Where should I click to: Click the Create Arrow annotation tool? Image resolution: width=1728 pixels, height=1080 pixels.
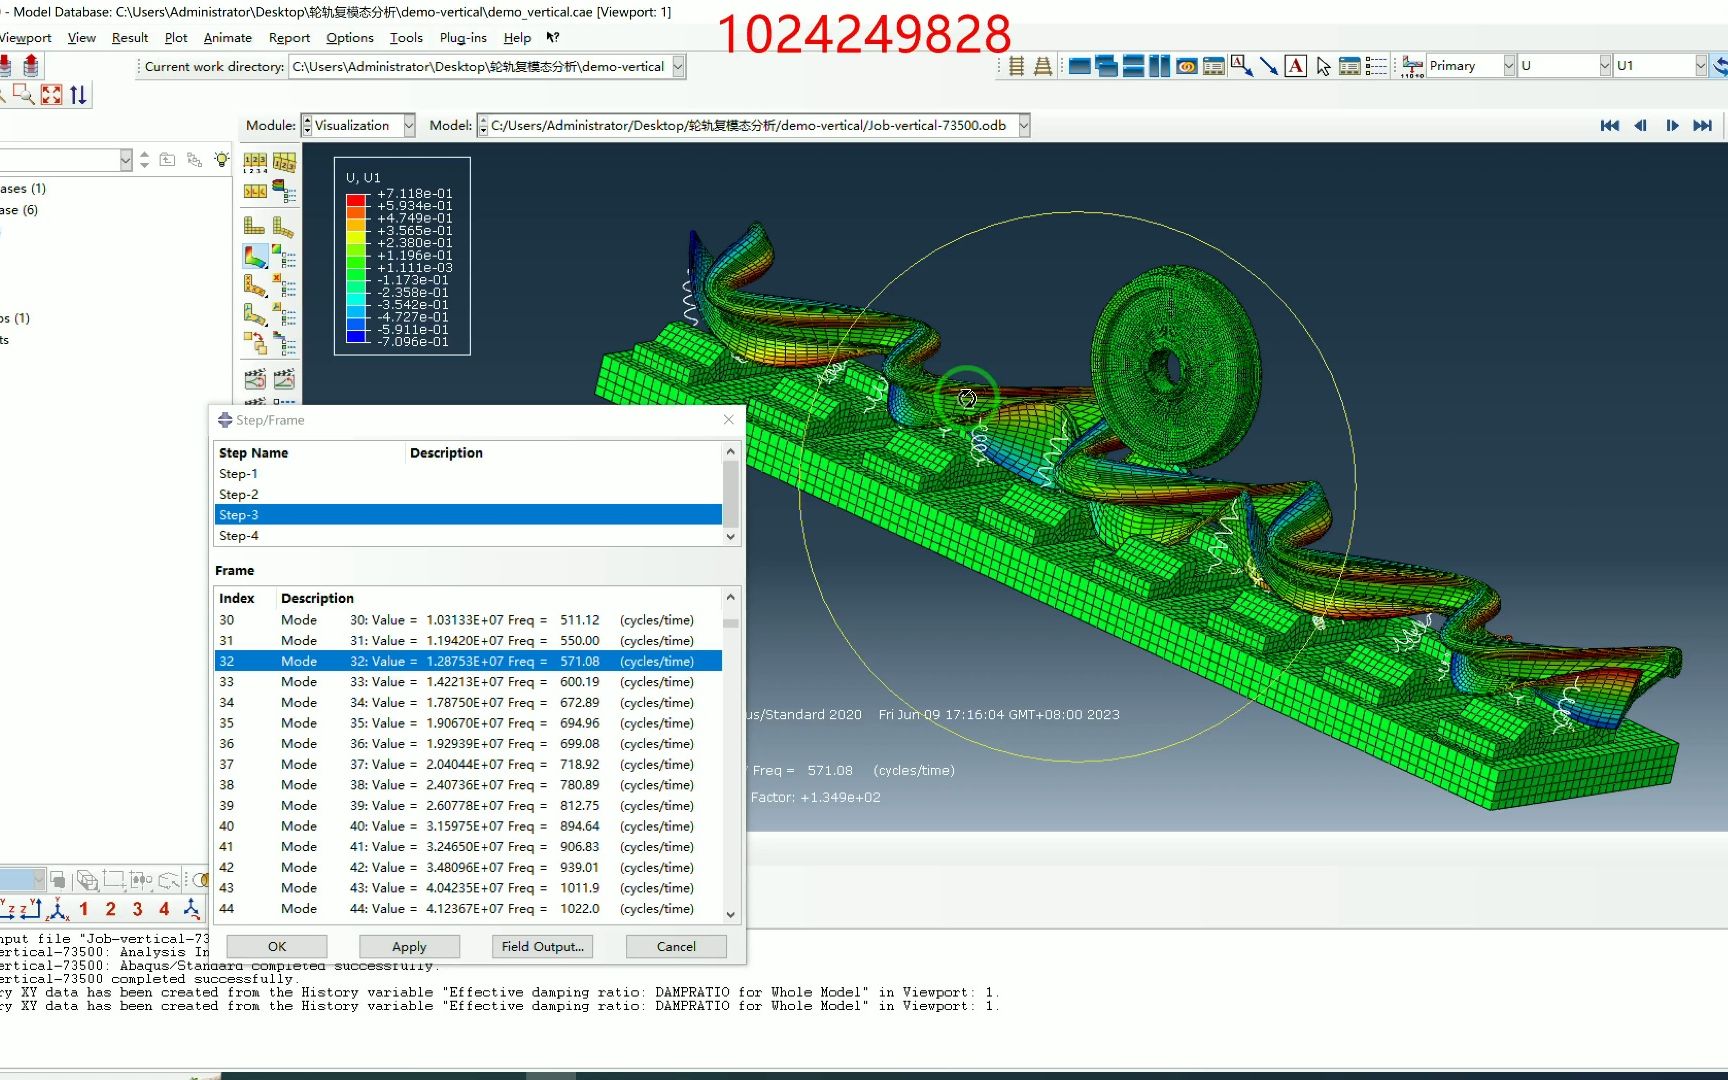[x=1268, y=66]
